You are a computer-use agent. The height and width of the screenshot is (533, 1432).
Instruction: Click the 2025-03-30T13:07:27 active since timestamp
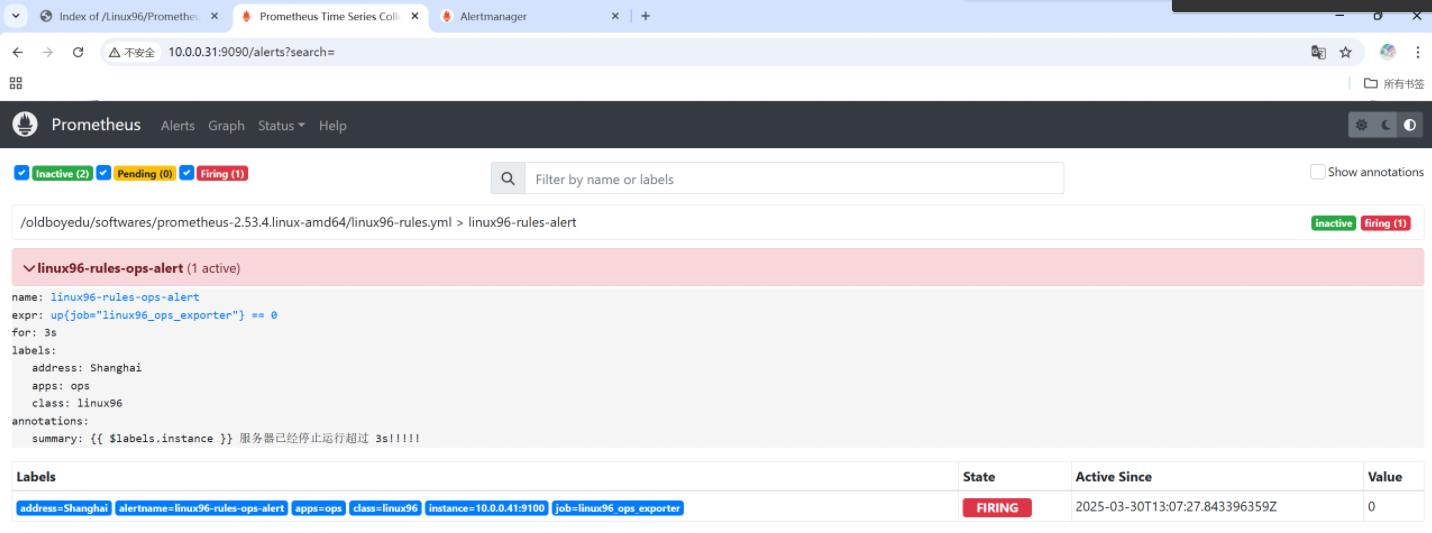click(x=1176, y=507)
